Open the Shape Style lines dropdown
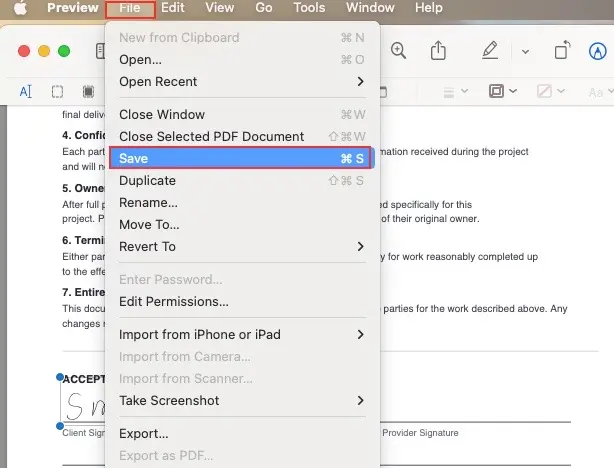The width and height of the screenshot is (614, 468). pyautogui.click(x=455, y=92)
